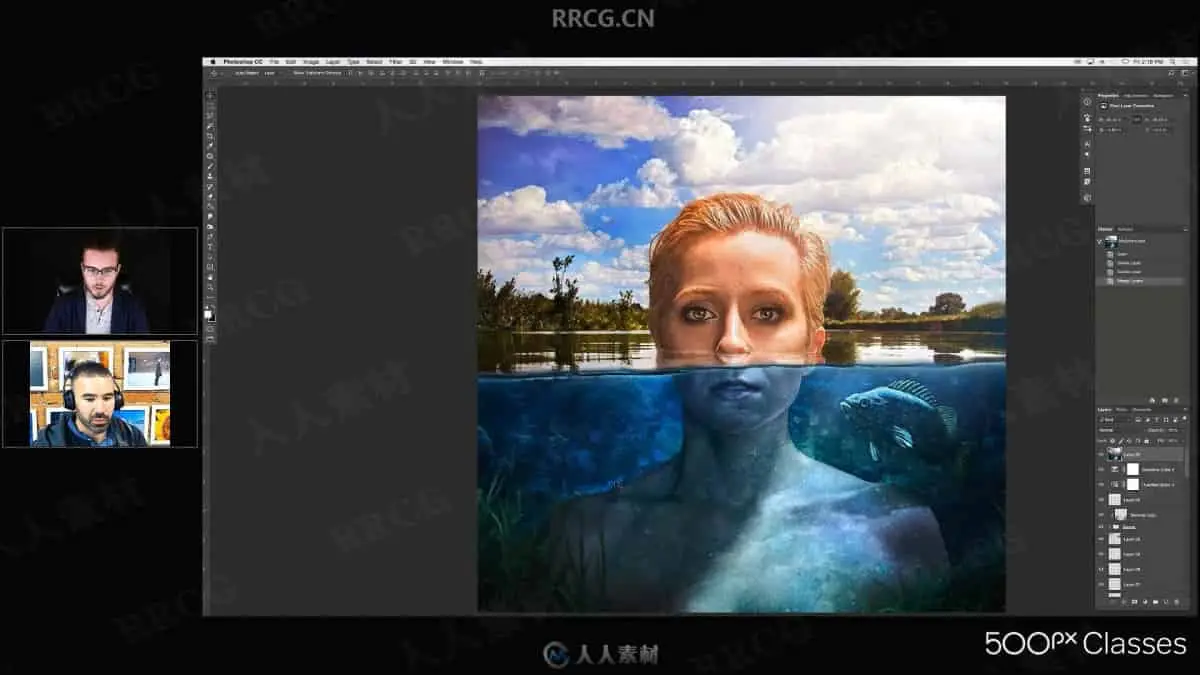1200x675 pixels.
Task: Select the Dodge tool
Action: coord(210,228)
